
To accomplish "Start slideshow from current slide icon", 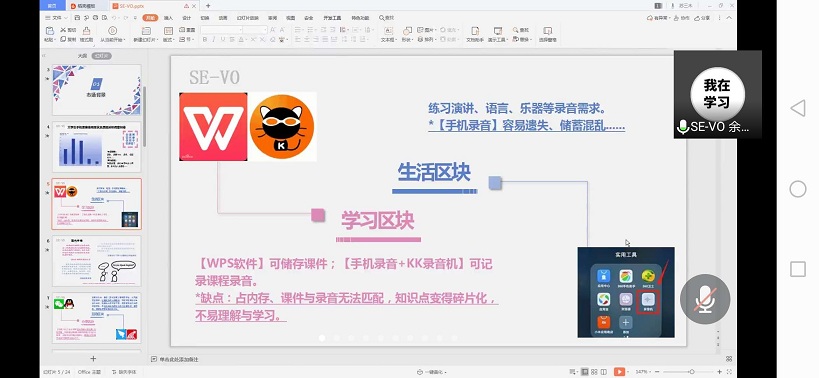I will [112, 30].
